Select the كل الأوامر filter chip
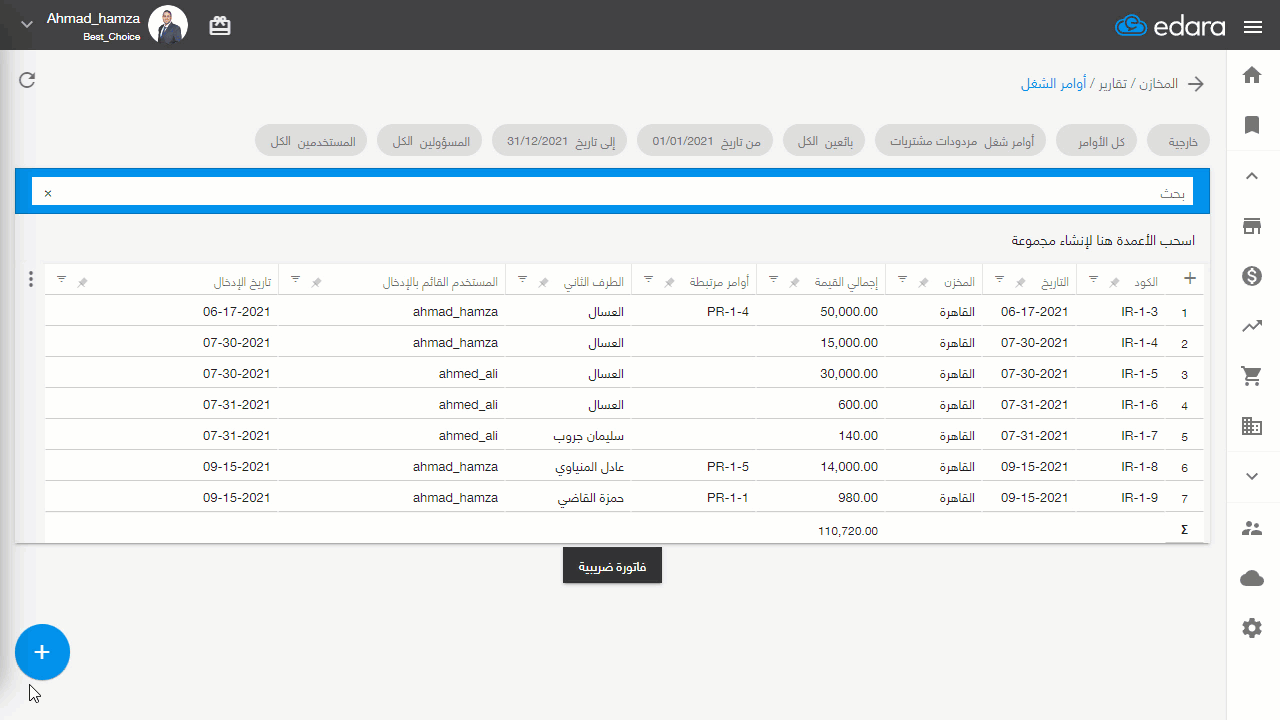This screenshot has height=720, width=1280. (1098, 141)
